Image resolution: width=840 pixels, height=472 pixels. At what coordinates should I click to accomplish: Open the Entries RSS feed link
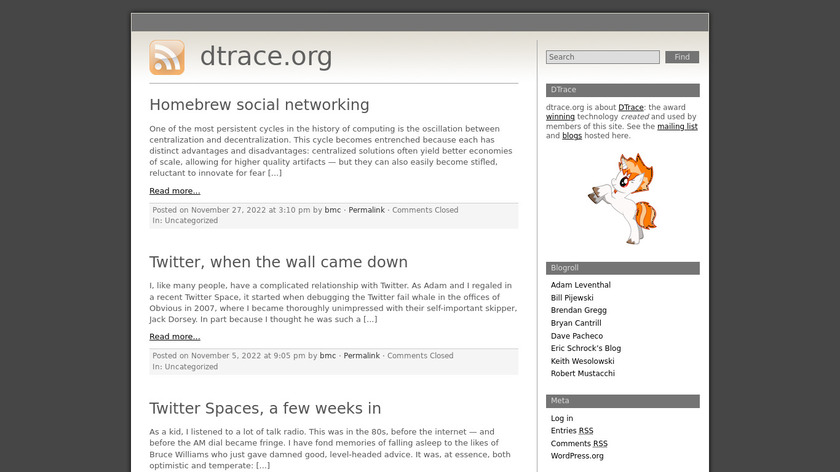point(572,431)
